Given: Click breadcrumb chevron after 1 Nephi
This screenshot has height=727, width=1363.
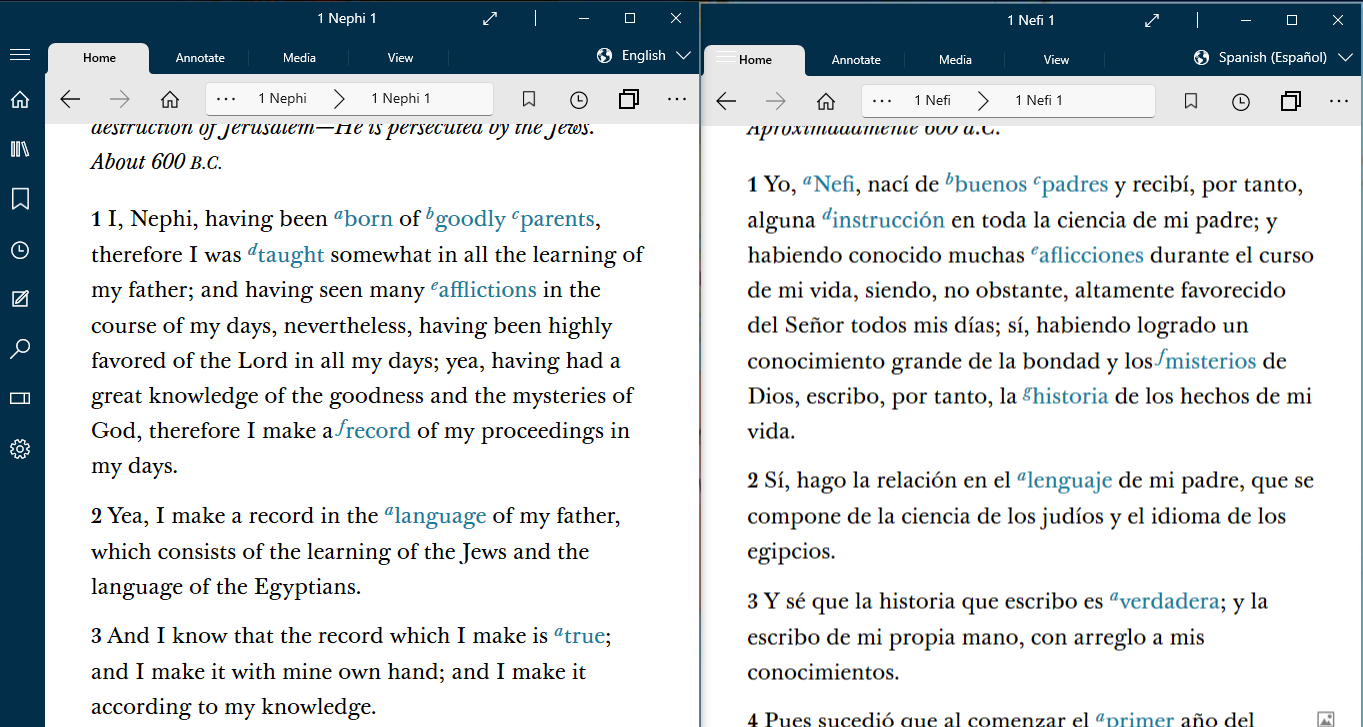Looking at the screenshot, I should 339,98.
